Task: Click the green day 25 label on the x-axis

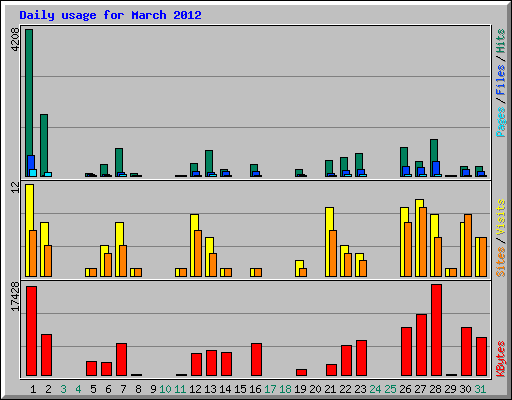Action: click(390, 389)
